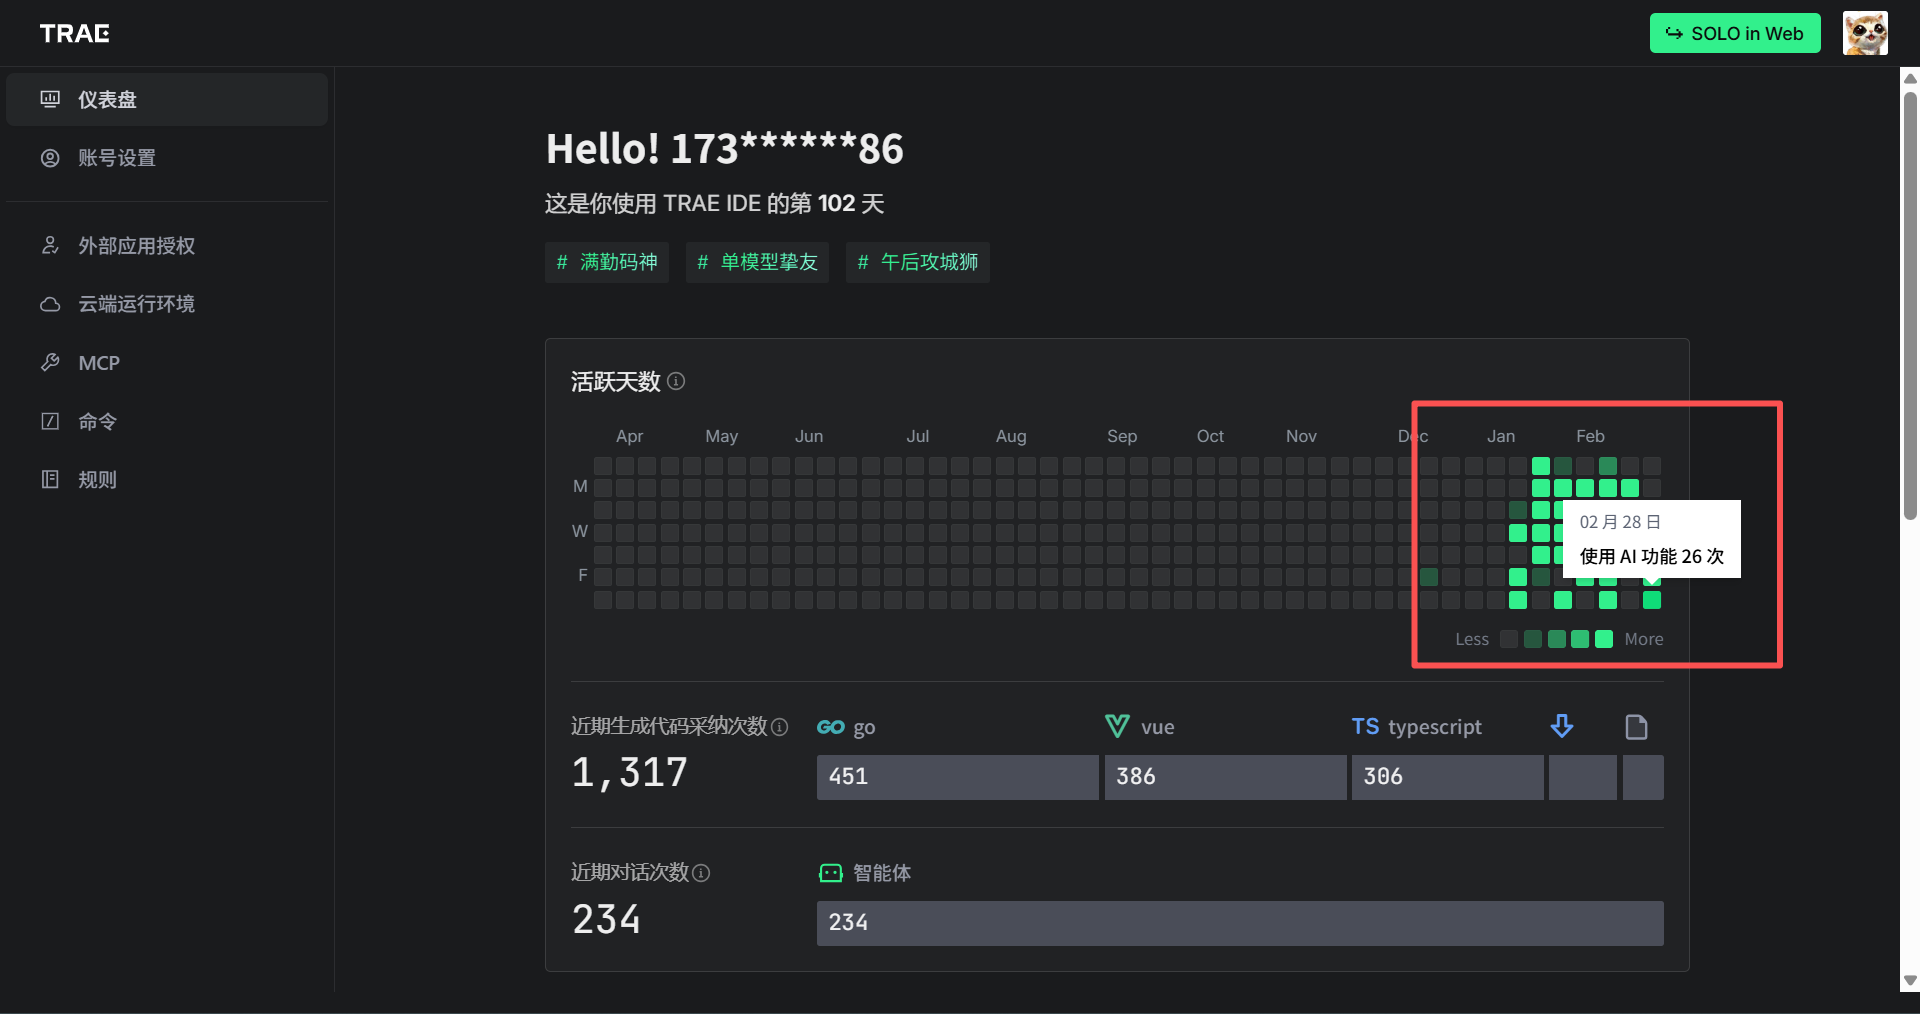Click the 仪表盘 dashboard icon

50,99
